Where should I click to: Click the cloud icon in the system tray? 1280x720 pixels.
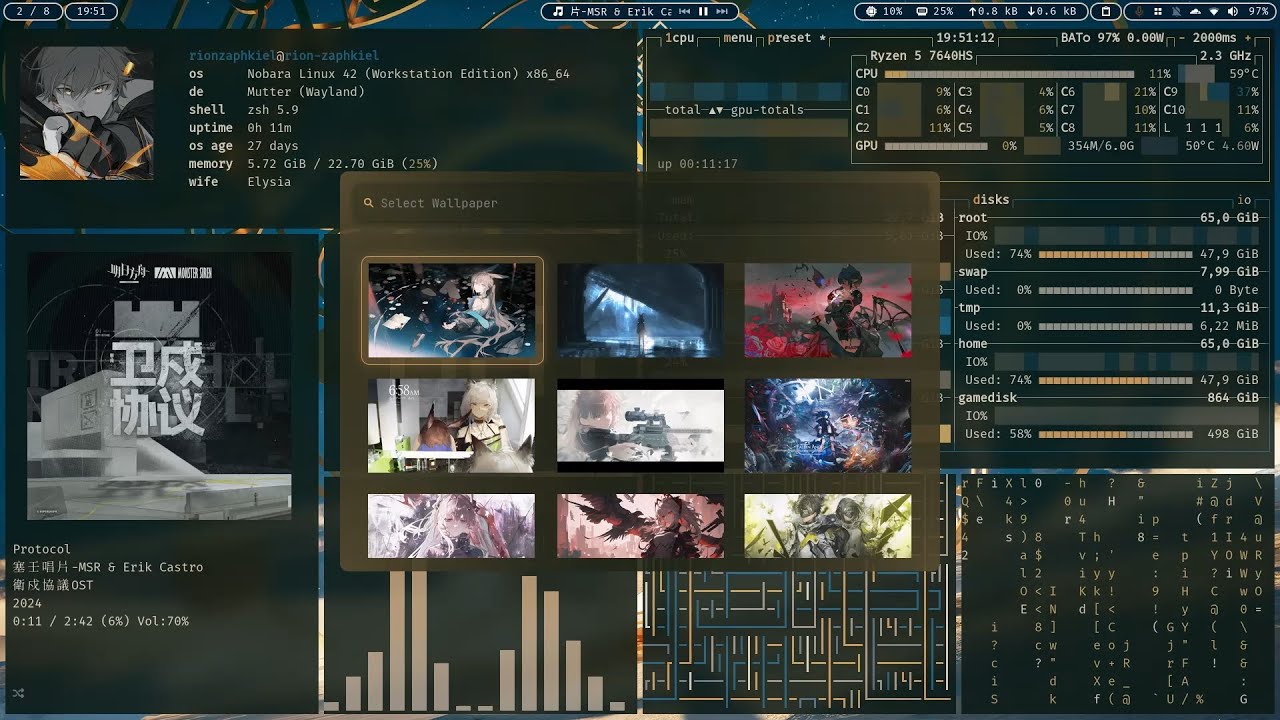click(1195, 11)
